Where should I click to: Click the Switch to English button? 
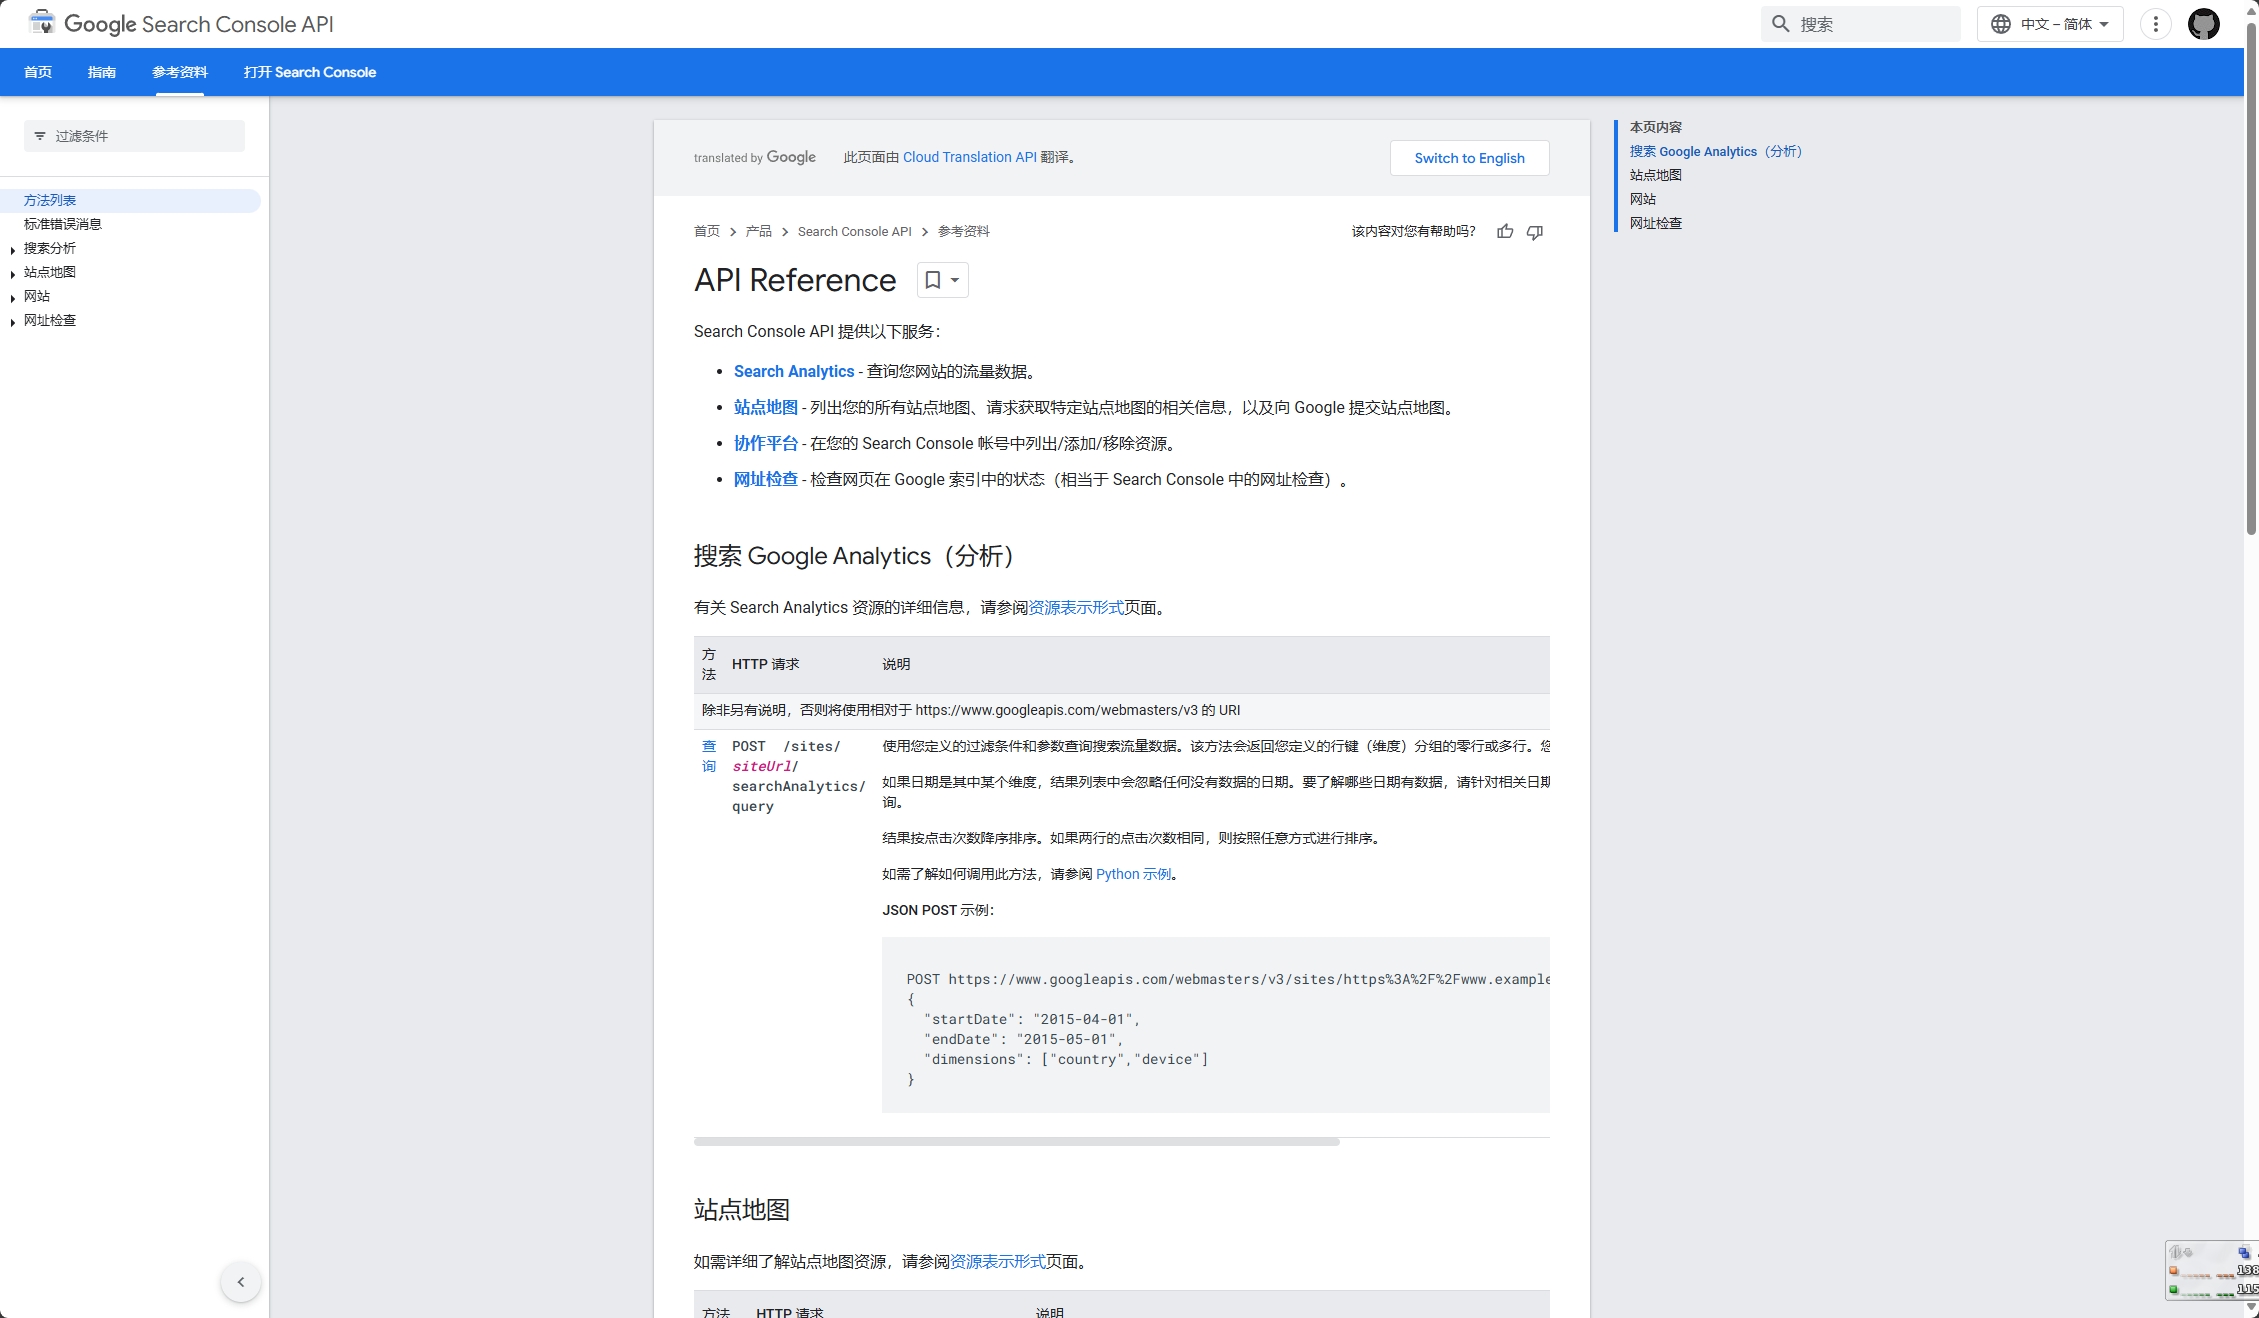point(1469,158)
